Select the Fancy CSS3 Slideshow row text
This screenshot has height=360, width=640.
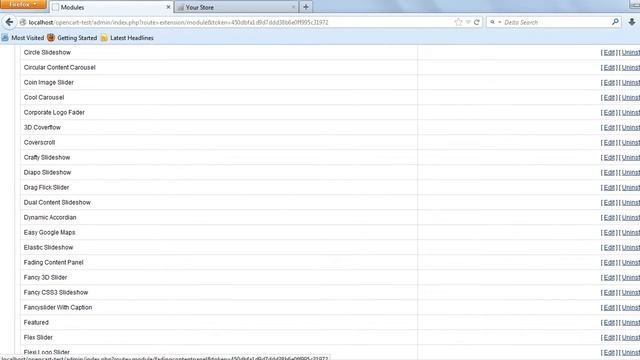pyautogui.click(x=56, y=293)
